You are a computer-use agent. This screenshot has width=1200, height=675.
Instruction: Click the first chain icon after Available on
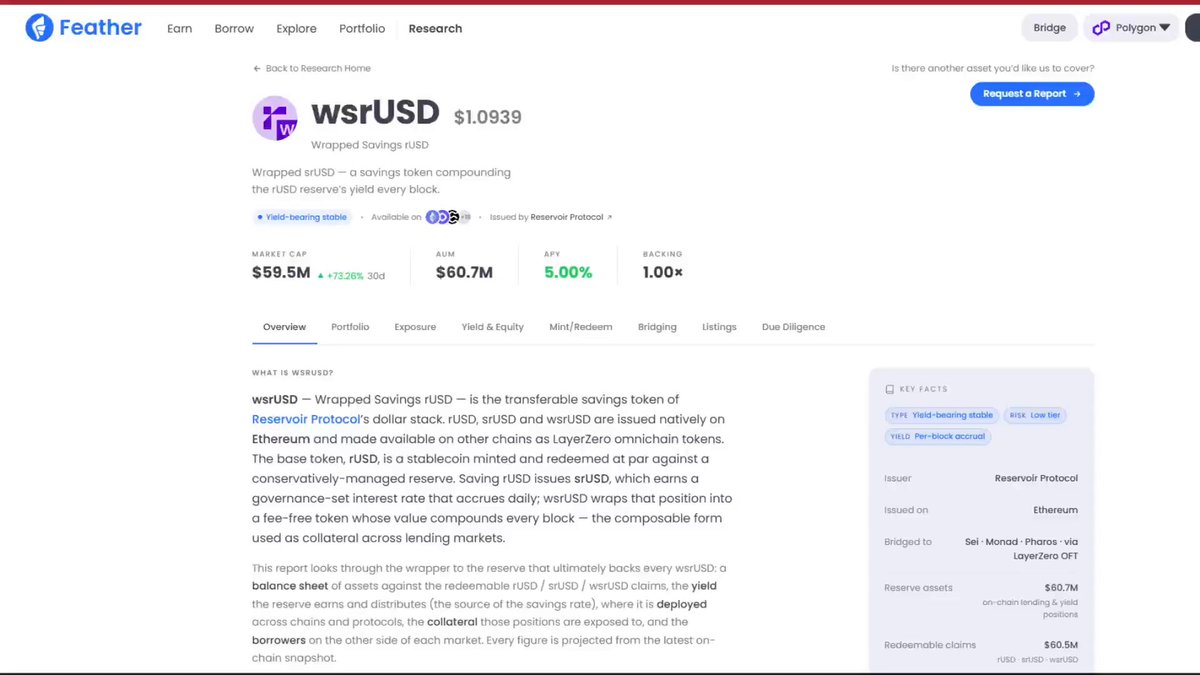[432, 217]
